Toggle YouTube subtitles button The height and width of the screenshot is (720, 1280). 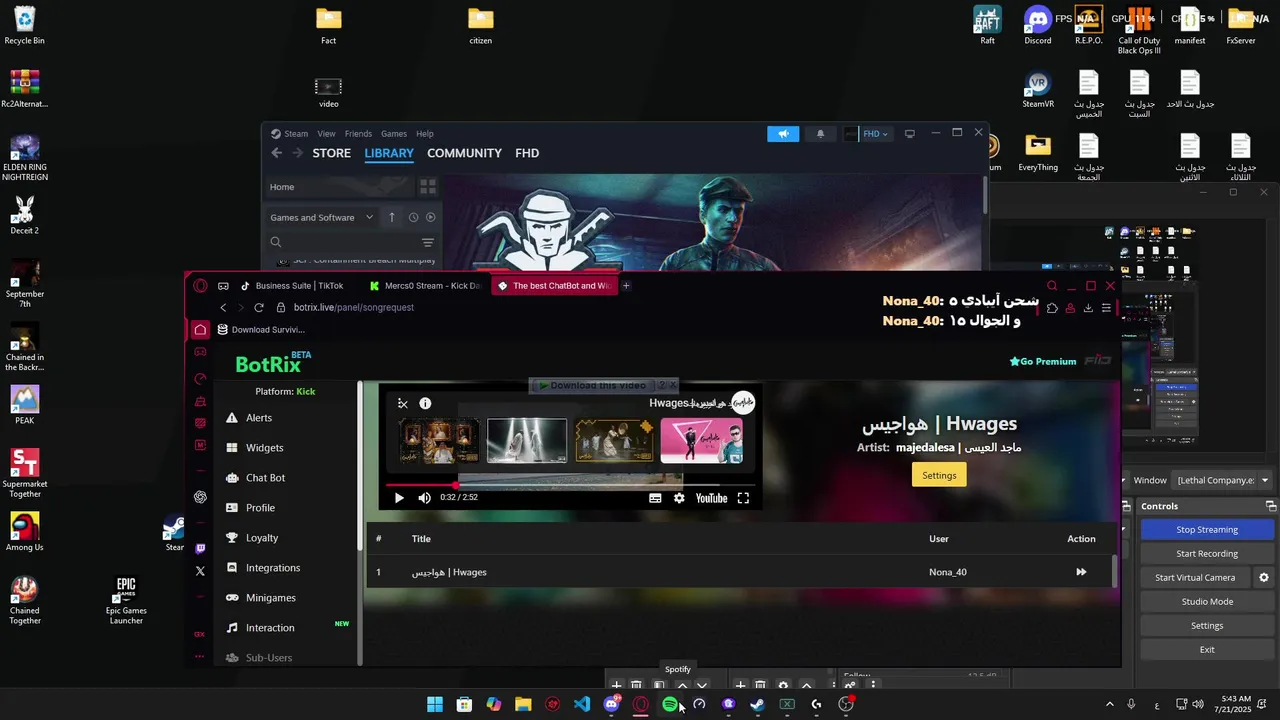tap(655, 498)
